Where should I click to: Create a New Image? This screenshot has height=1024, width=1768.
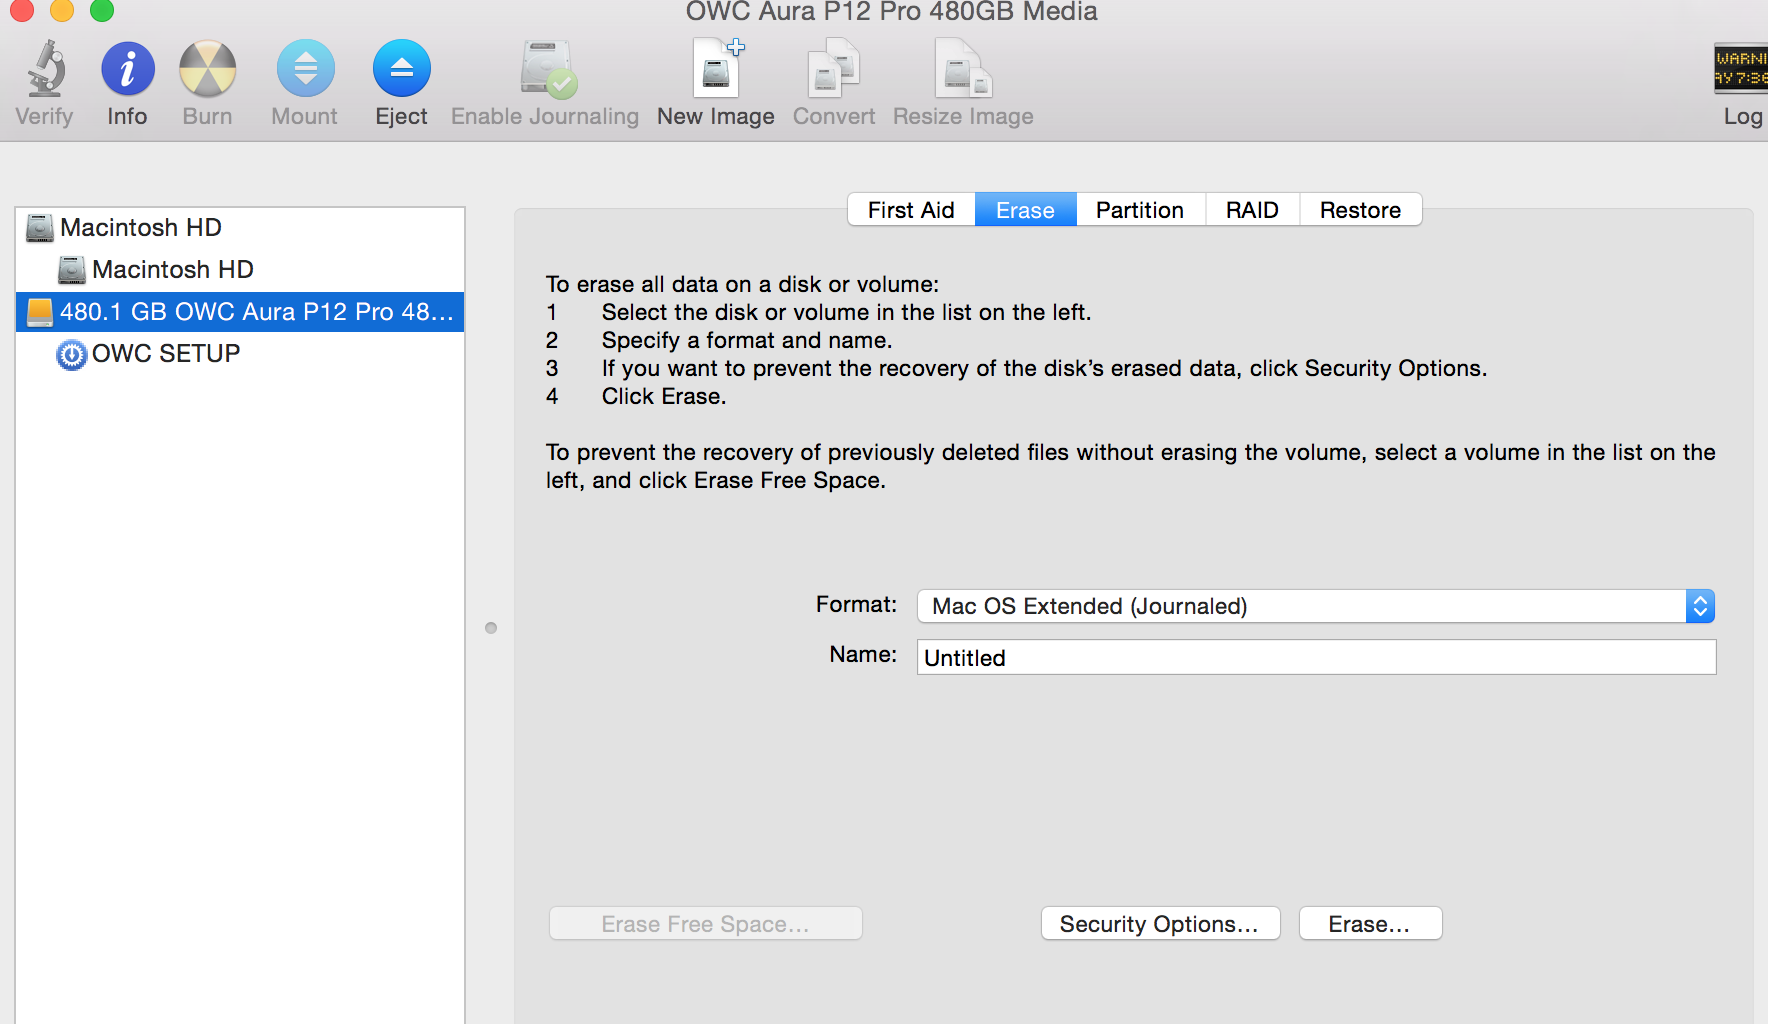pyautogui.click(x=717, y=68)
